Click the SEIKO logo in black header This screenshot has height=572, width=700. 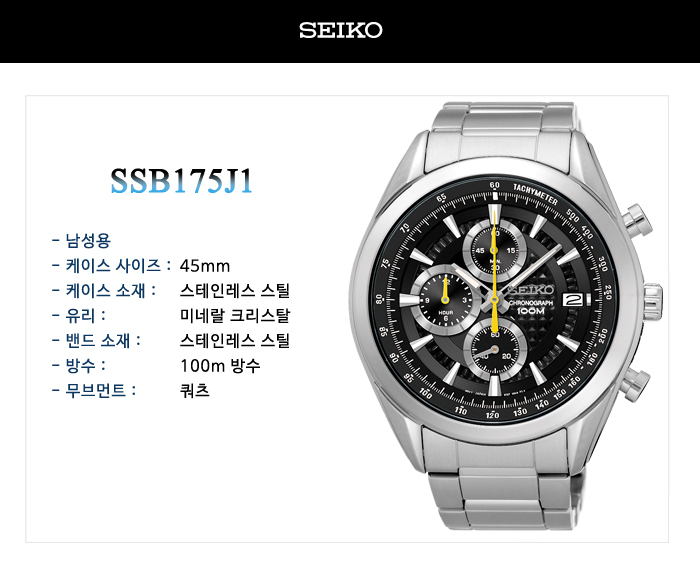pyautogui.click(x=341, y=30)
